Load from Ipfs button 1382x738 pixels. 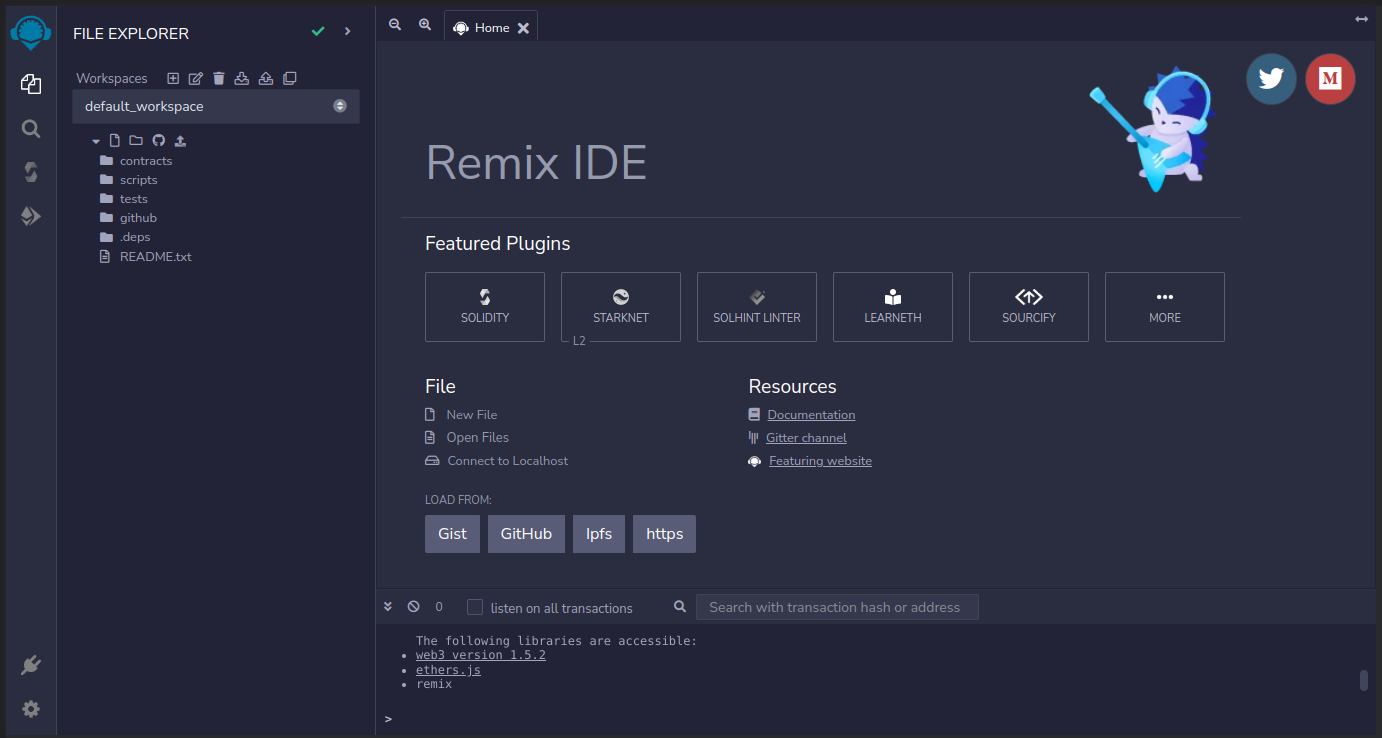(599, 534)
